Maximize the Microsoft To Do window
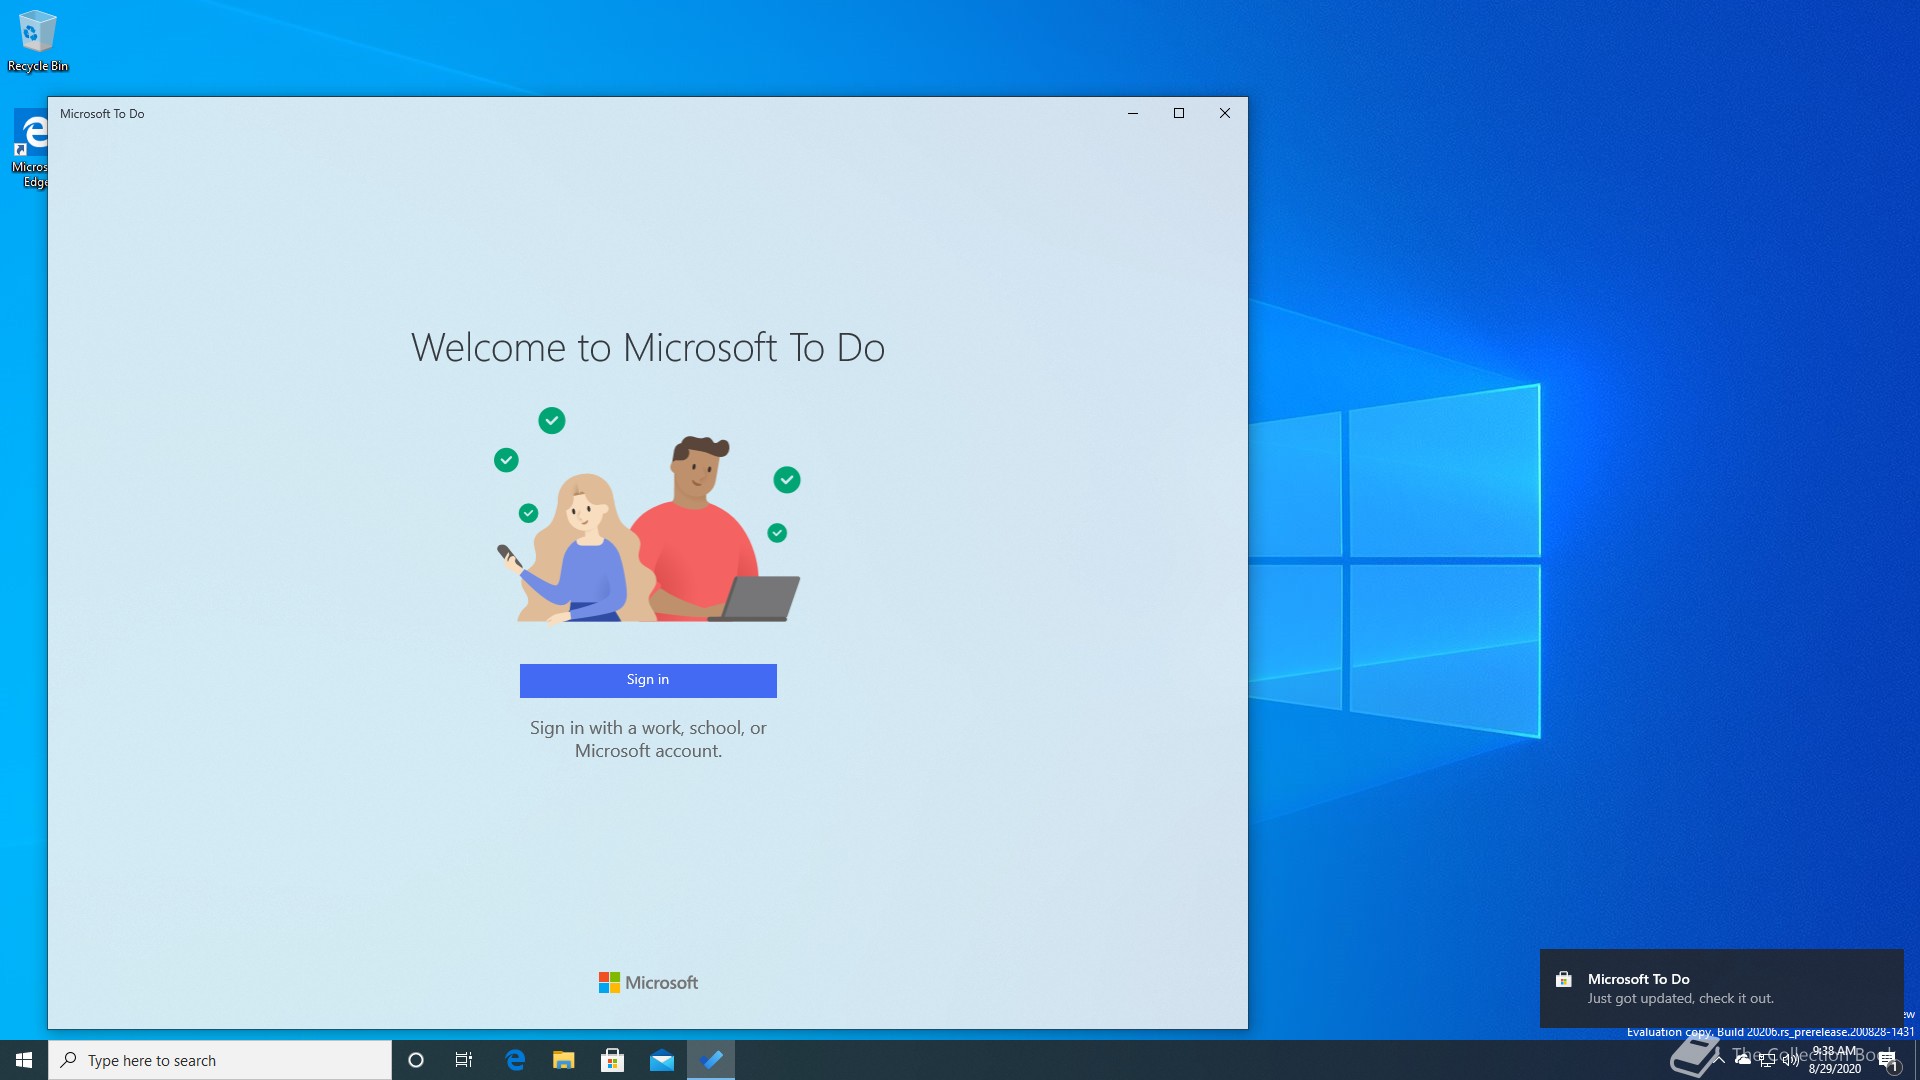The image size is (1920, 1080). click(1179, 113)
